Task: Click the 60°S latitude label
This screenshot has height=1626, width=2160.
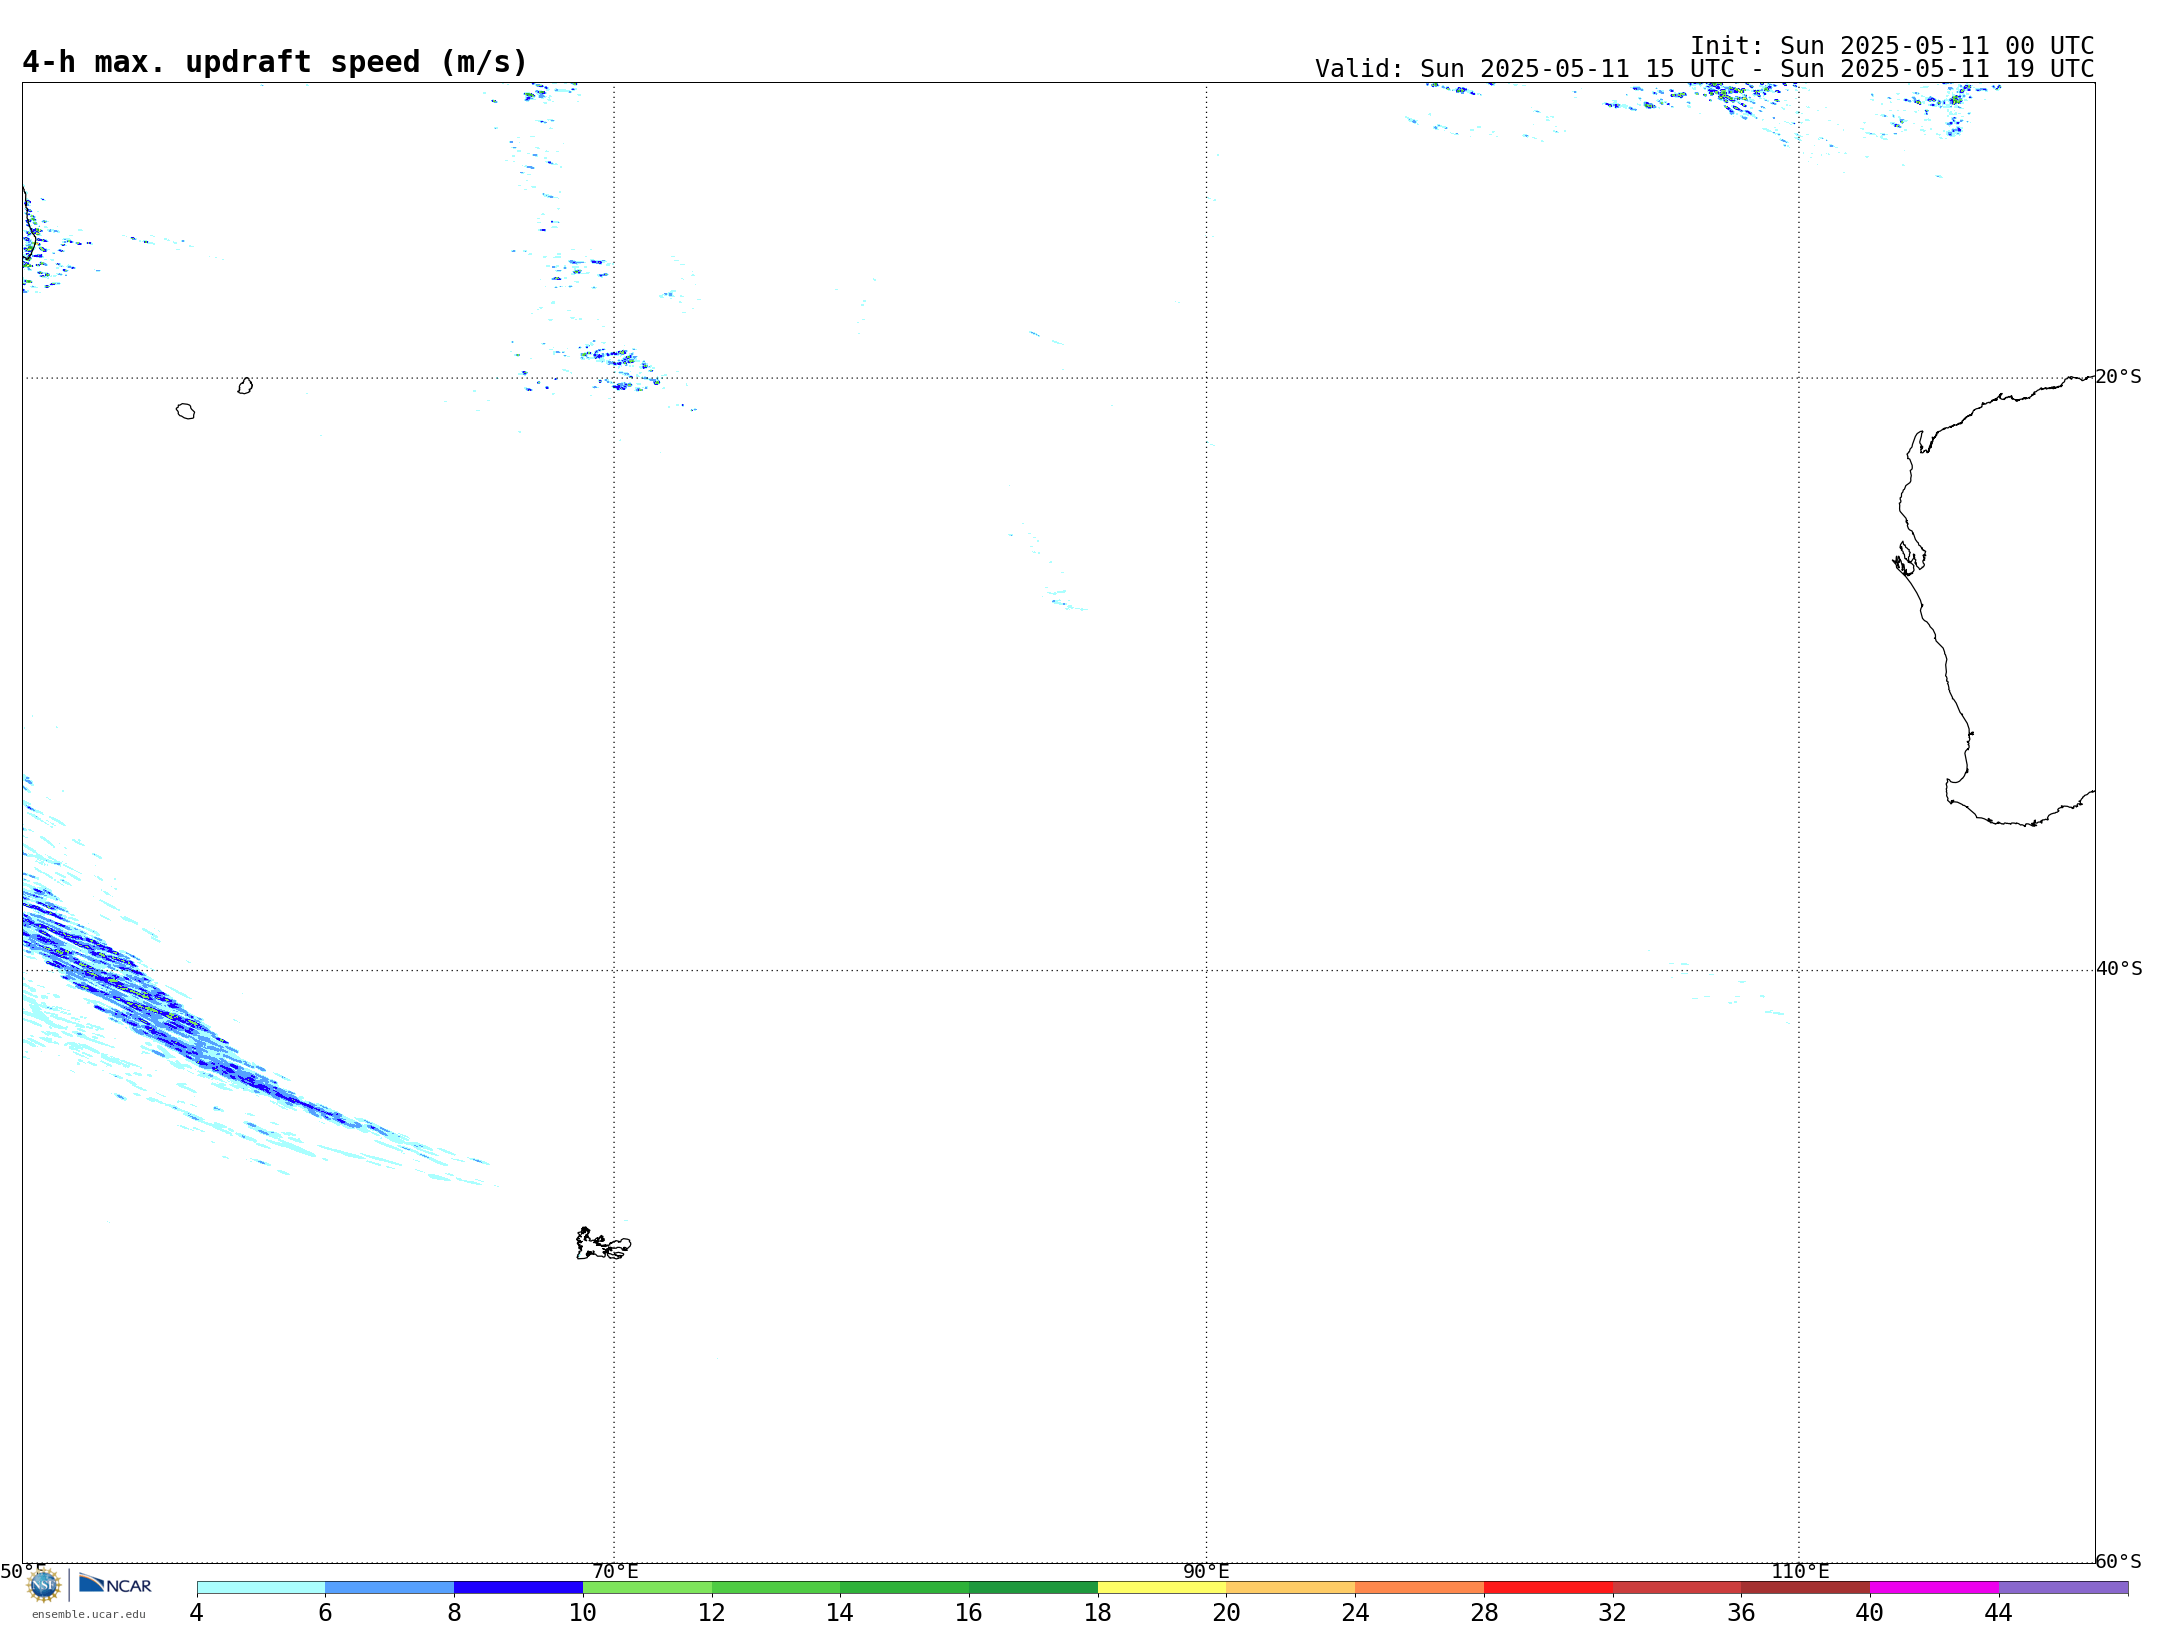Action: point(2118,1561)
